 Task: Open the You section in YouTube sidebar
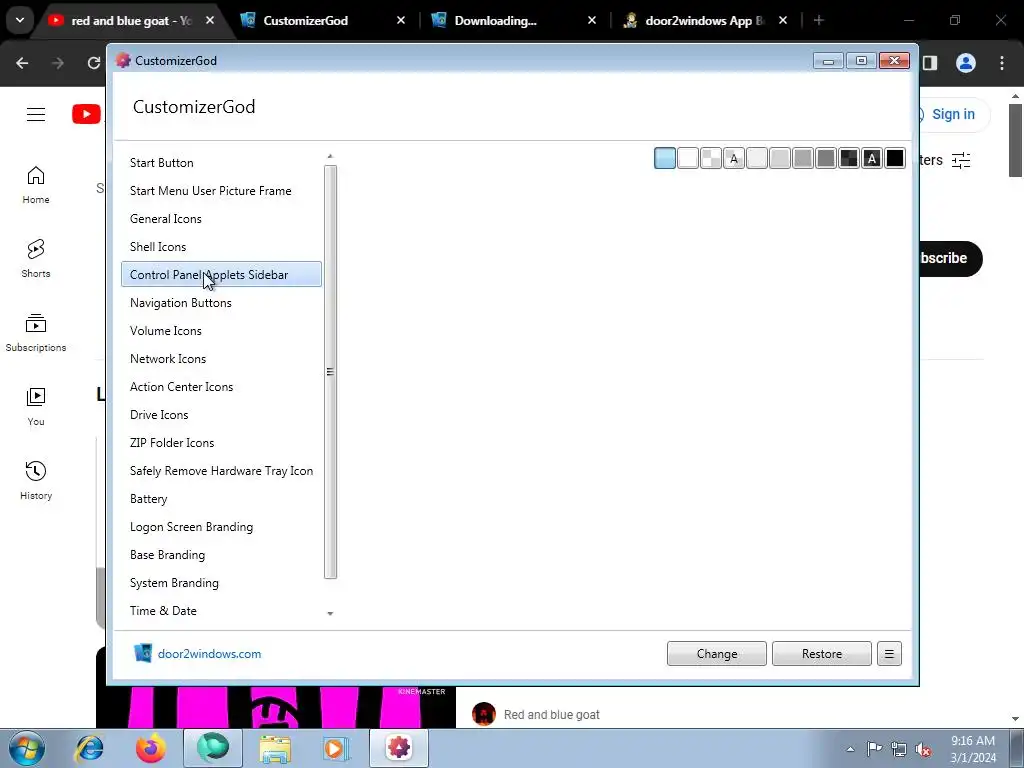coord(36,407)
